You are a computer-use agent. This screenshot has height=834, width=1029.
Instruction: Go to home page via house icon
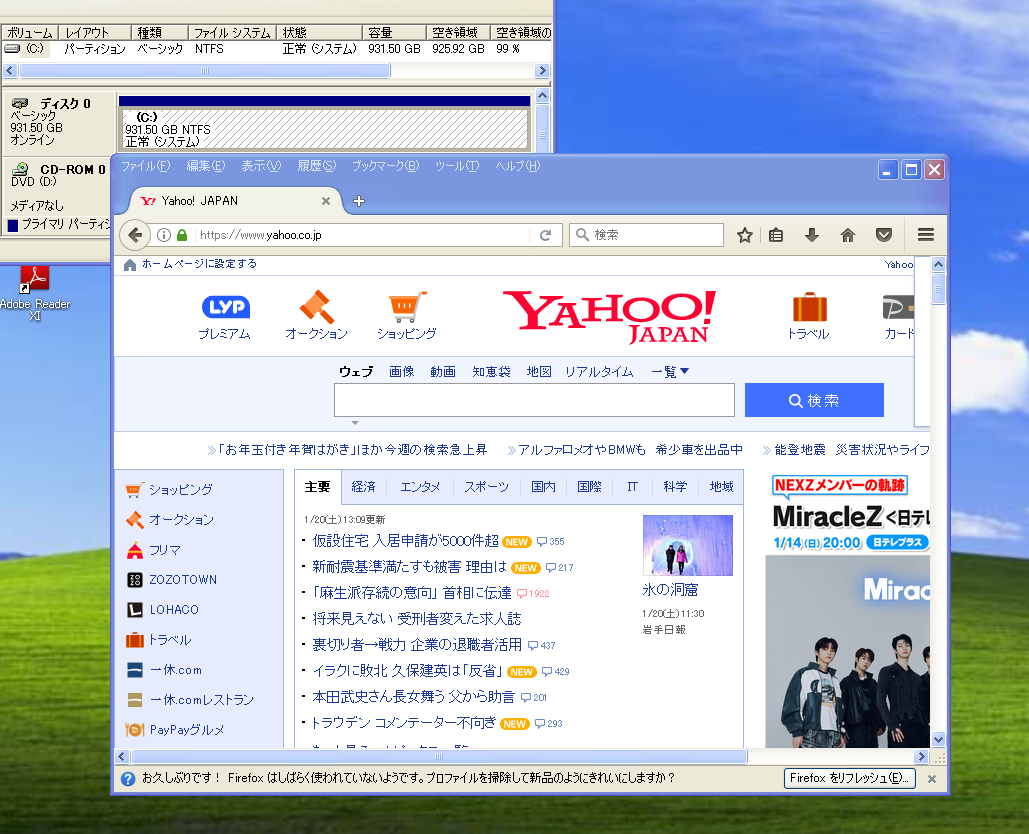coord(848,235)
